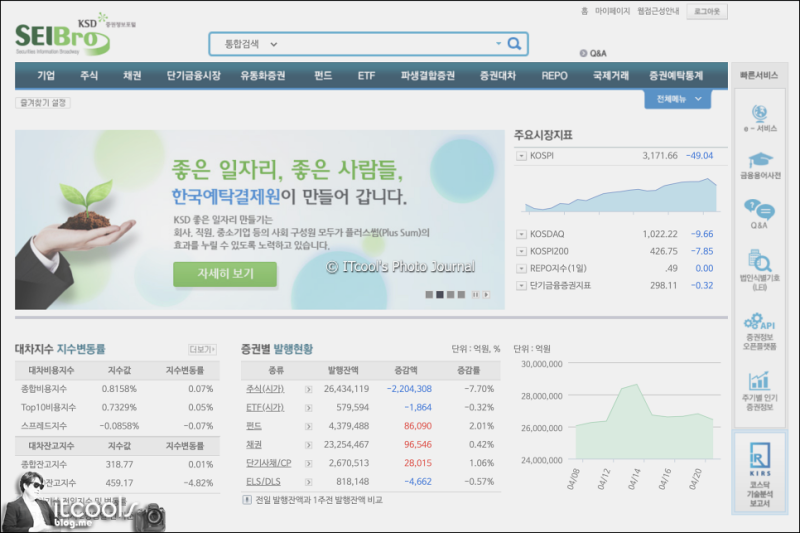Expand the REPO지수(1일) dropdown

tap(521, 269)
